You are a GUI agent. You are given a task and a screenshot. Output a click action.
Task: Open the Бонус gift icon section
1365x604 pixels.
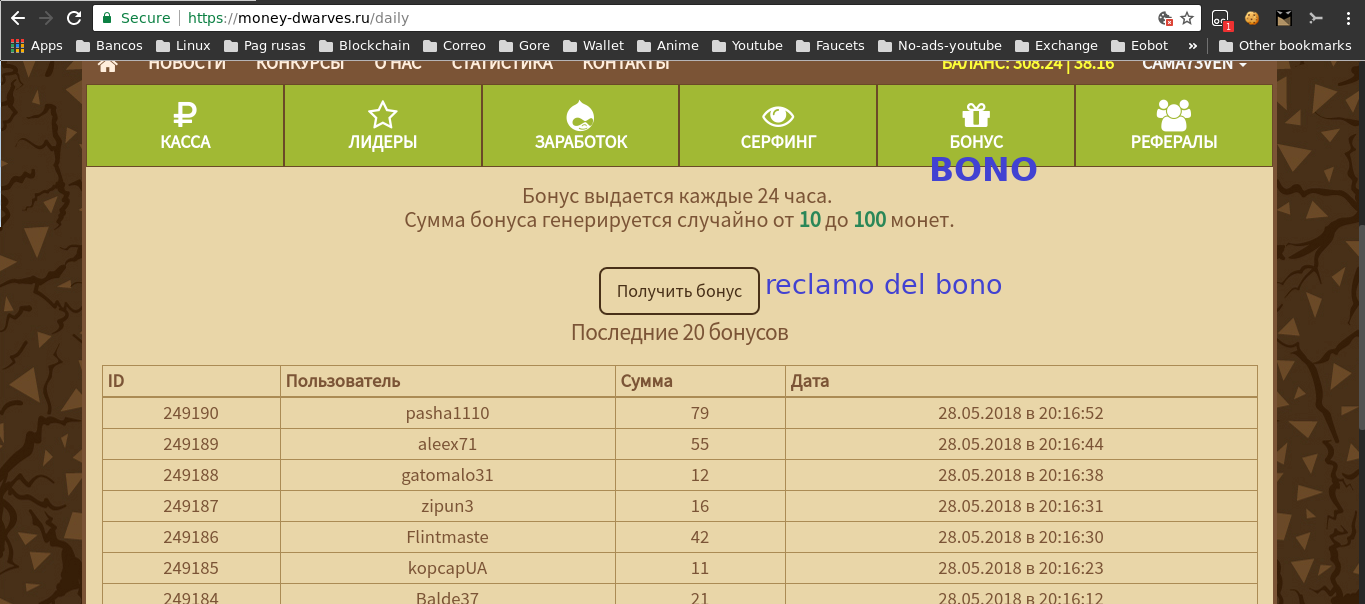point(976,125)
